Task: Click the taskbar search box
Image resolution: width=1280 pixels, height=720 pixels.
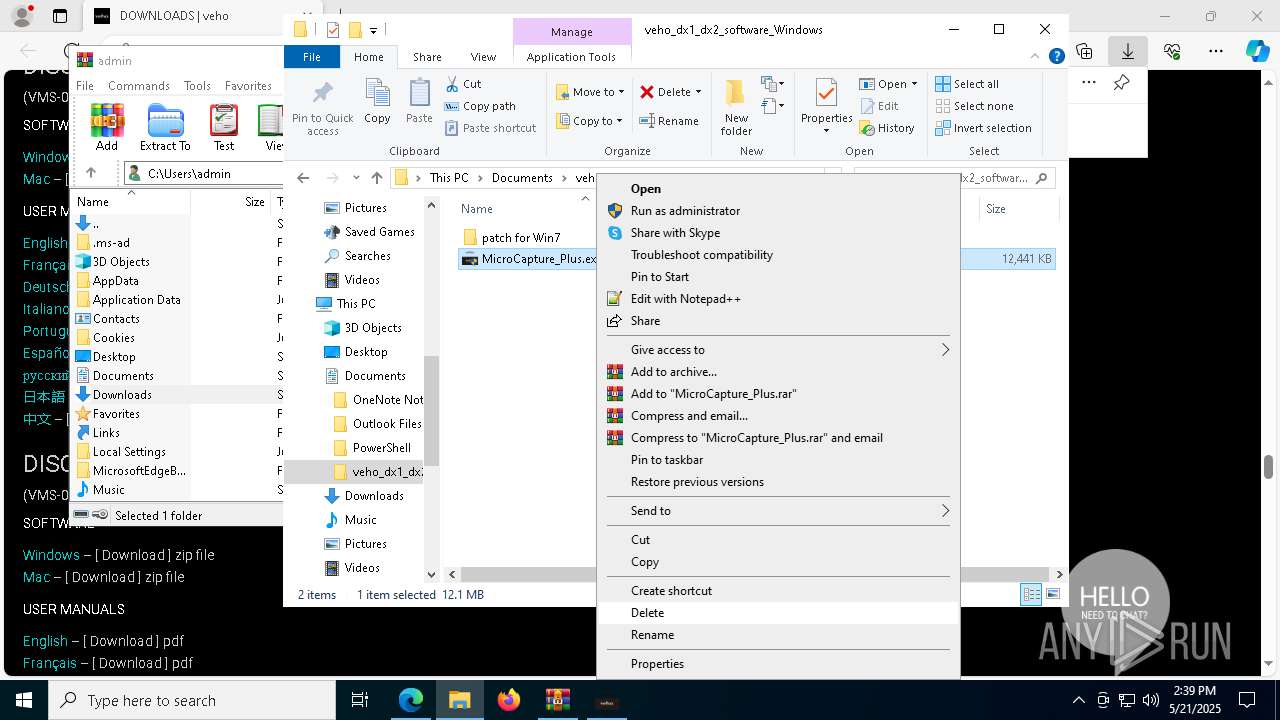Action: coord(192,700)
